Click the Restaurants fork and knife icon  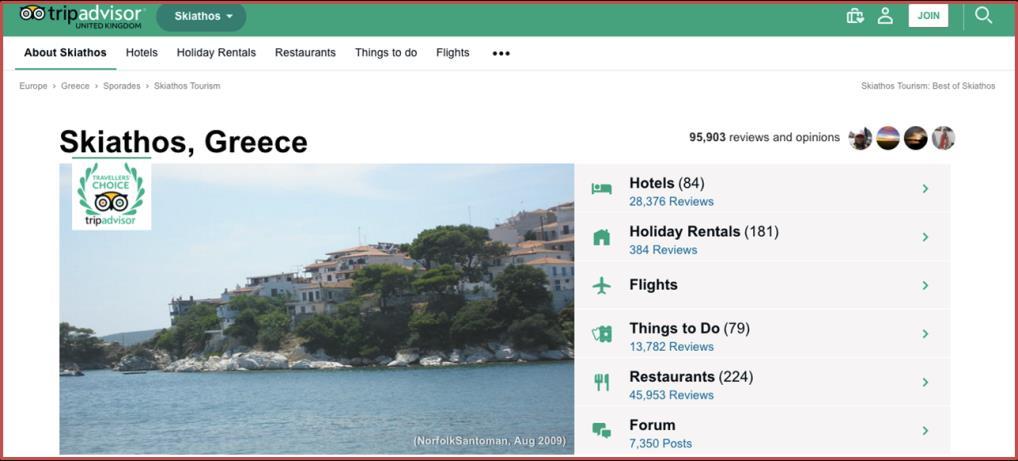[x=601, y=382]
